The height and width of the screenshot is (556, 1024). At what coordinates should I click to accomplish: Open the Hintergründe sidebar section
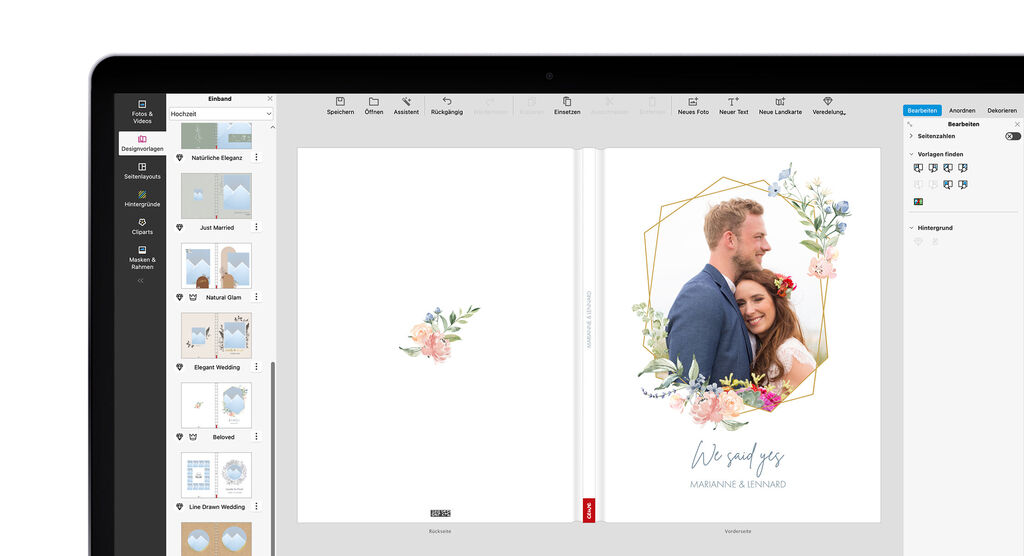tap(142, 199)
